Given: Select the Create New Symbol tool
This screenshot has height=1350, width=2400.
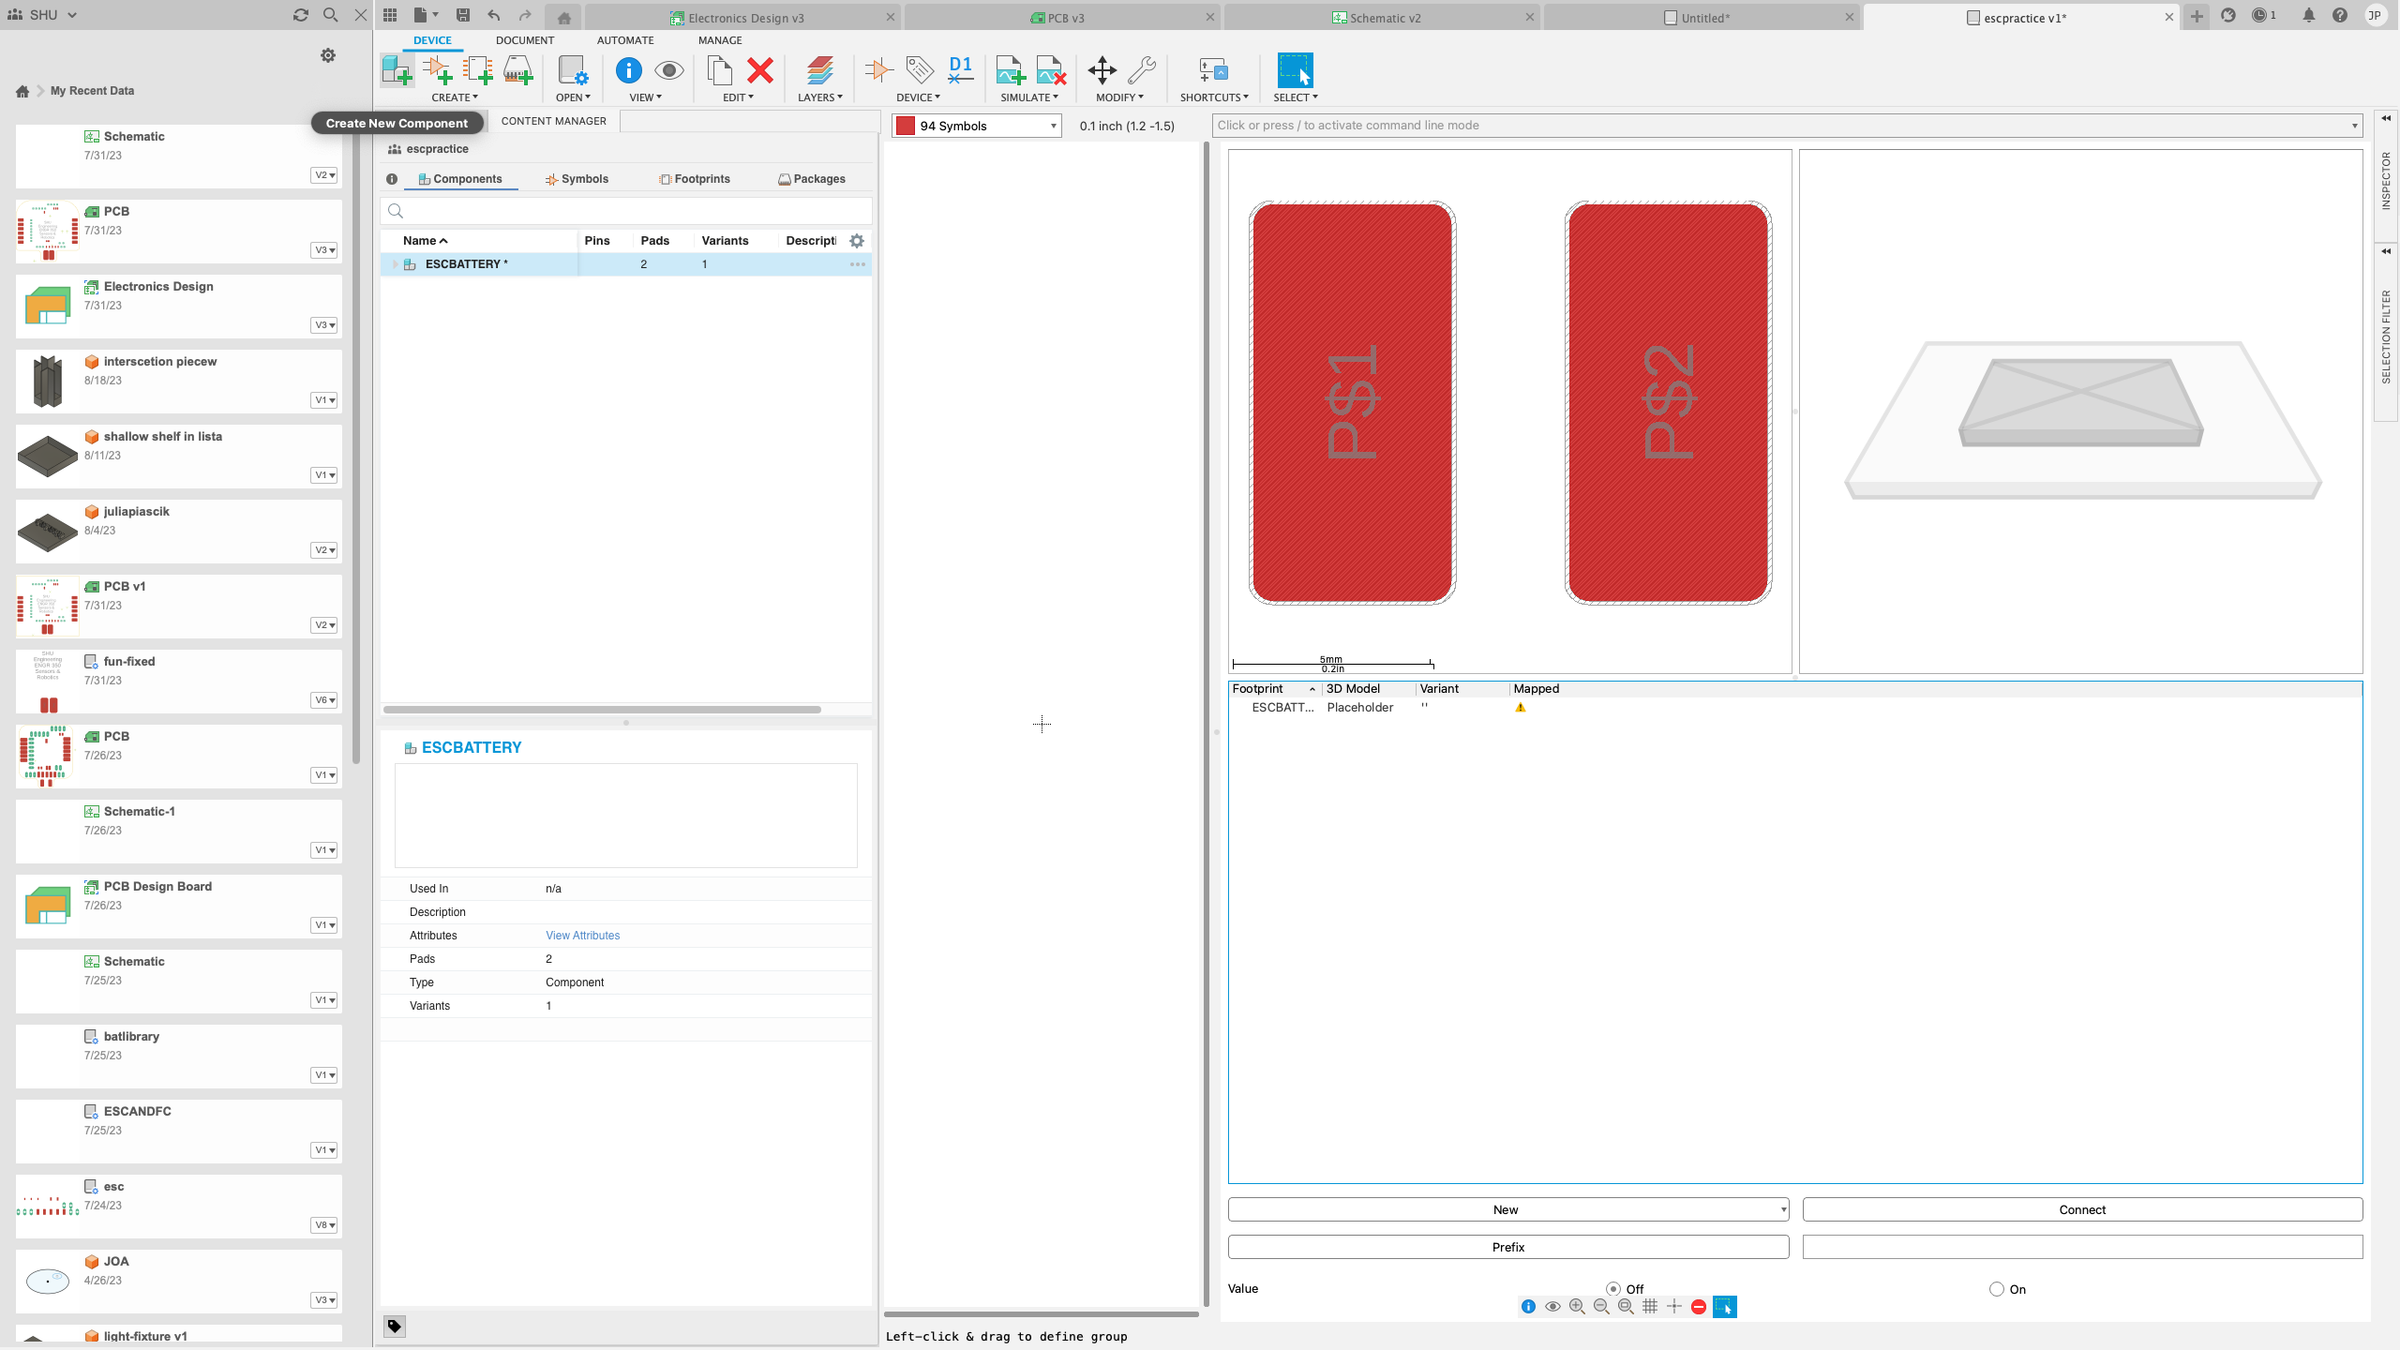Looking at the screenshot, I should (x=438, y=70).
